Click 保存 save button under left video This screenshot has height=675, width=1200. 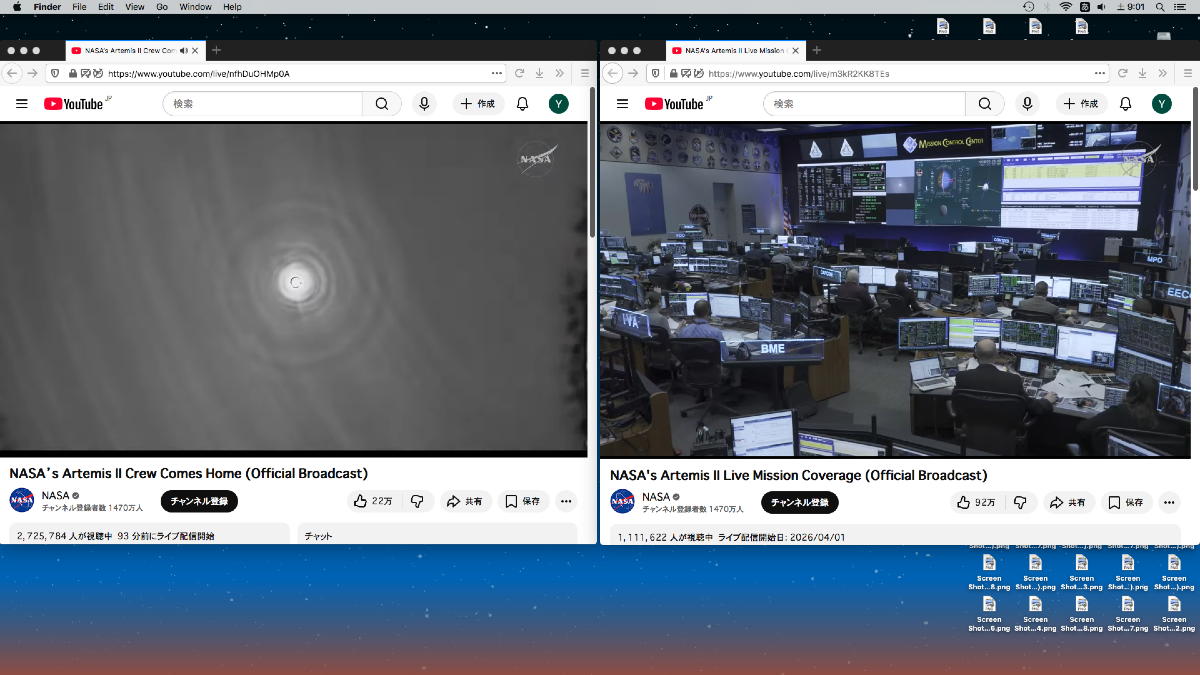point(523,501)
